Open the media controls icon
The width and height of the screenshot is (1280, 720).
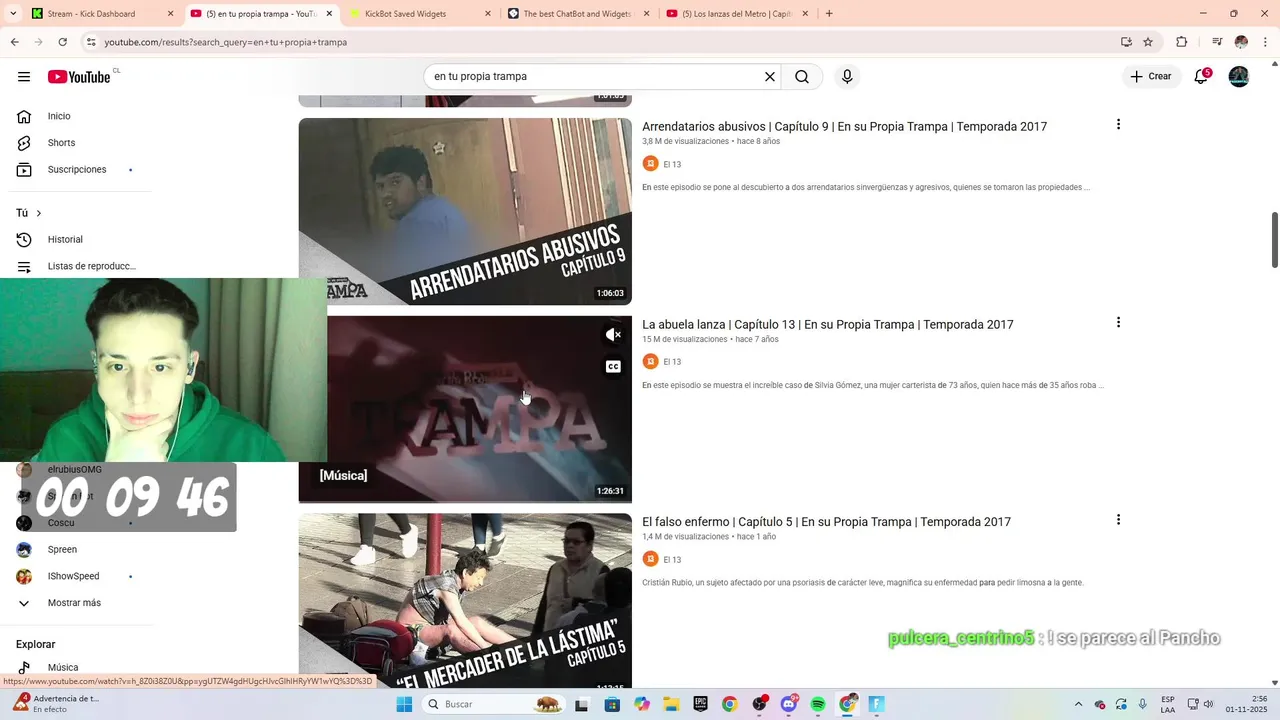pyautogui.click(x=1217, y=42)
